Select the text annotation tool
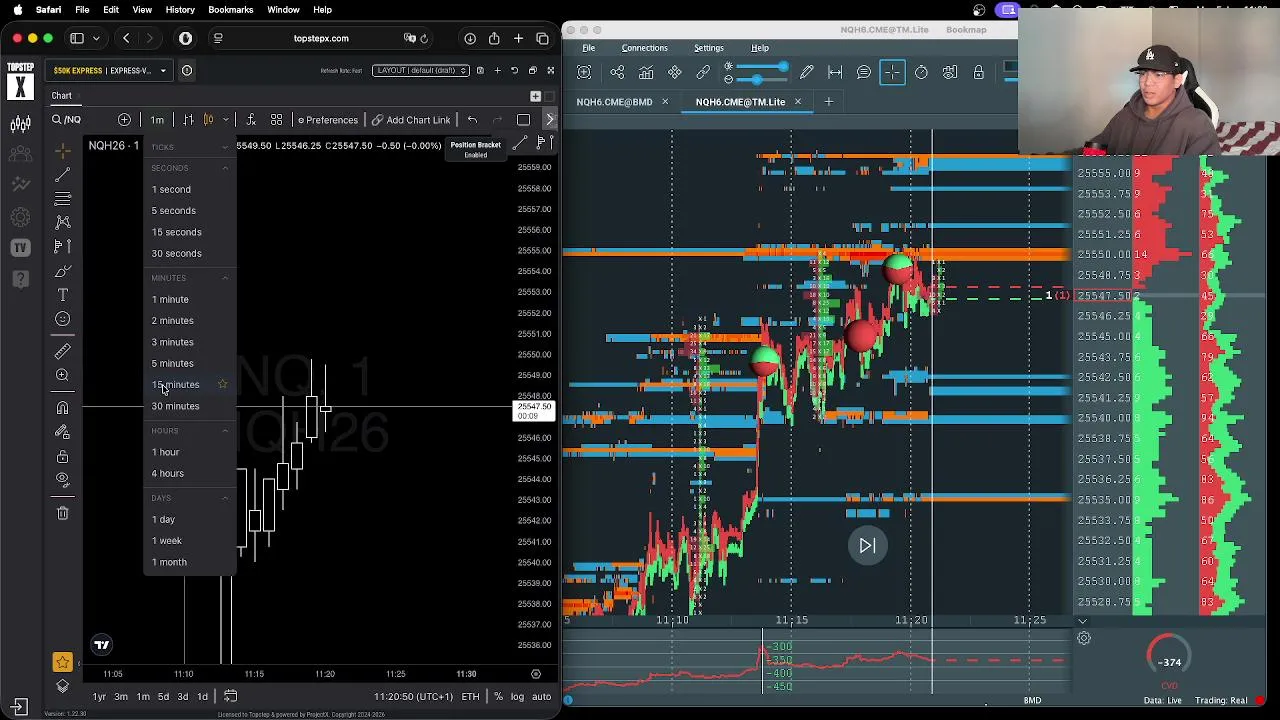The height and width of the screenshot is (720, 1280). click(x=62, y=295)
